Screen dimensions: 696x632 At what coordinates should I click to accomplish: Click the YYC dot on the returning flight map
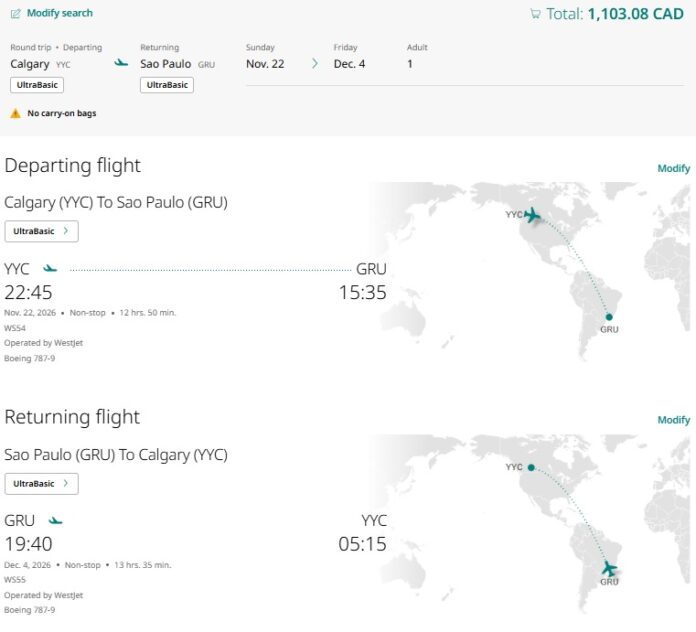(x=531, y=466)
